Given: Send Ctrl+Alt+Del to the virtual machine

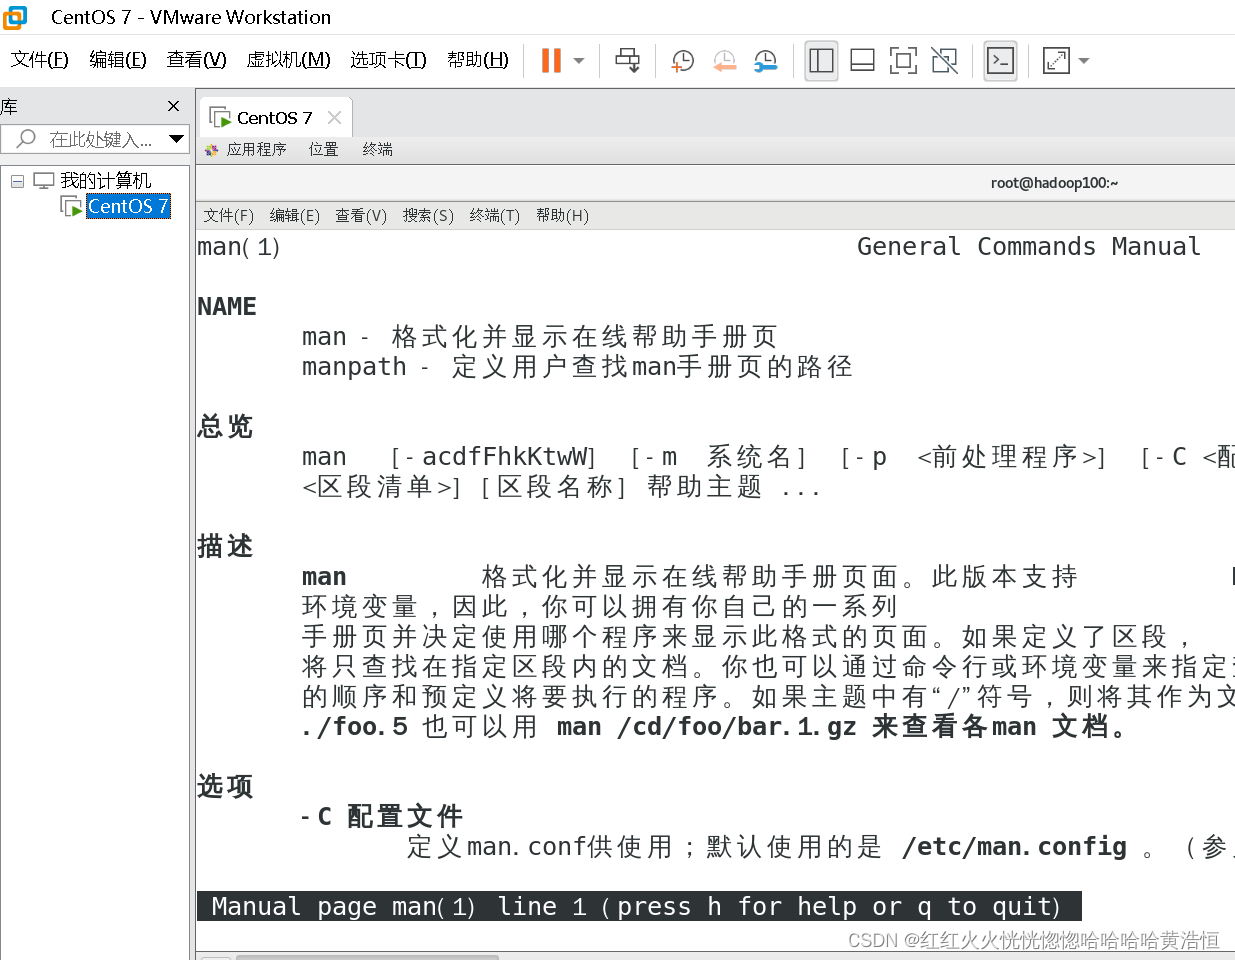Looking at the screenshot, I should 627,60.
